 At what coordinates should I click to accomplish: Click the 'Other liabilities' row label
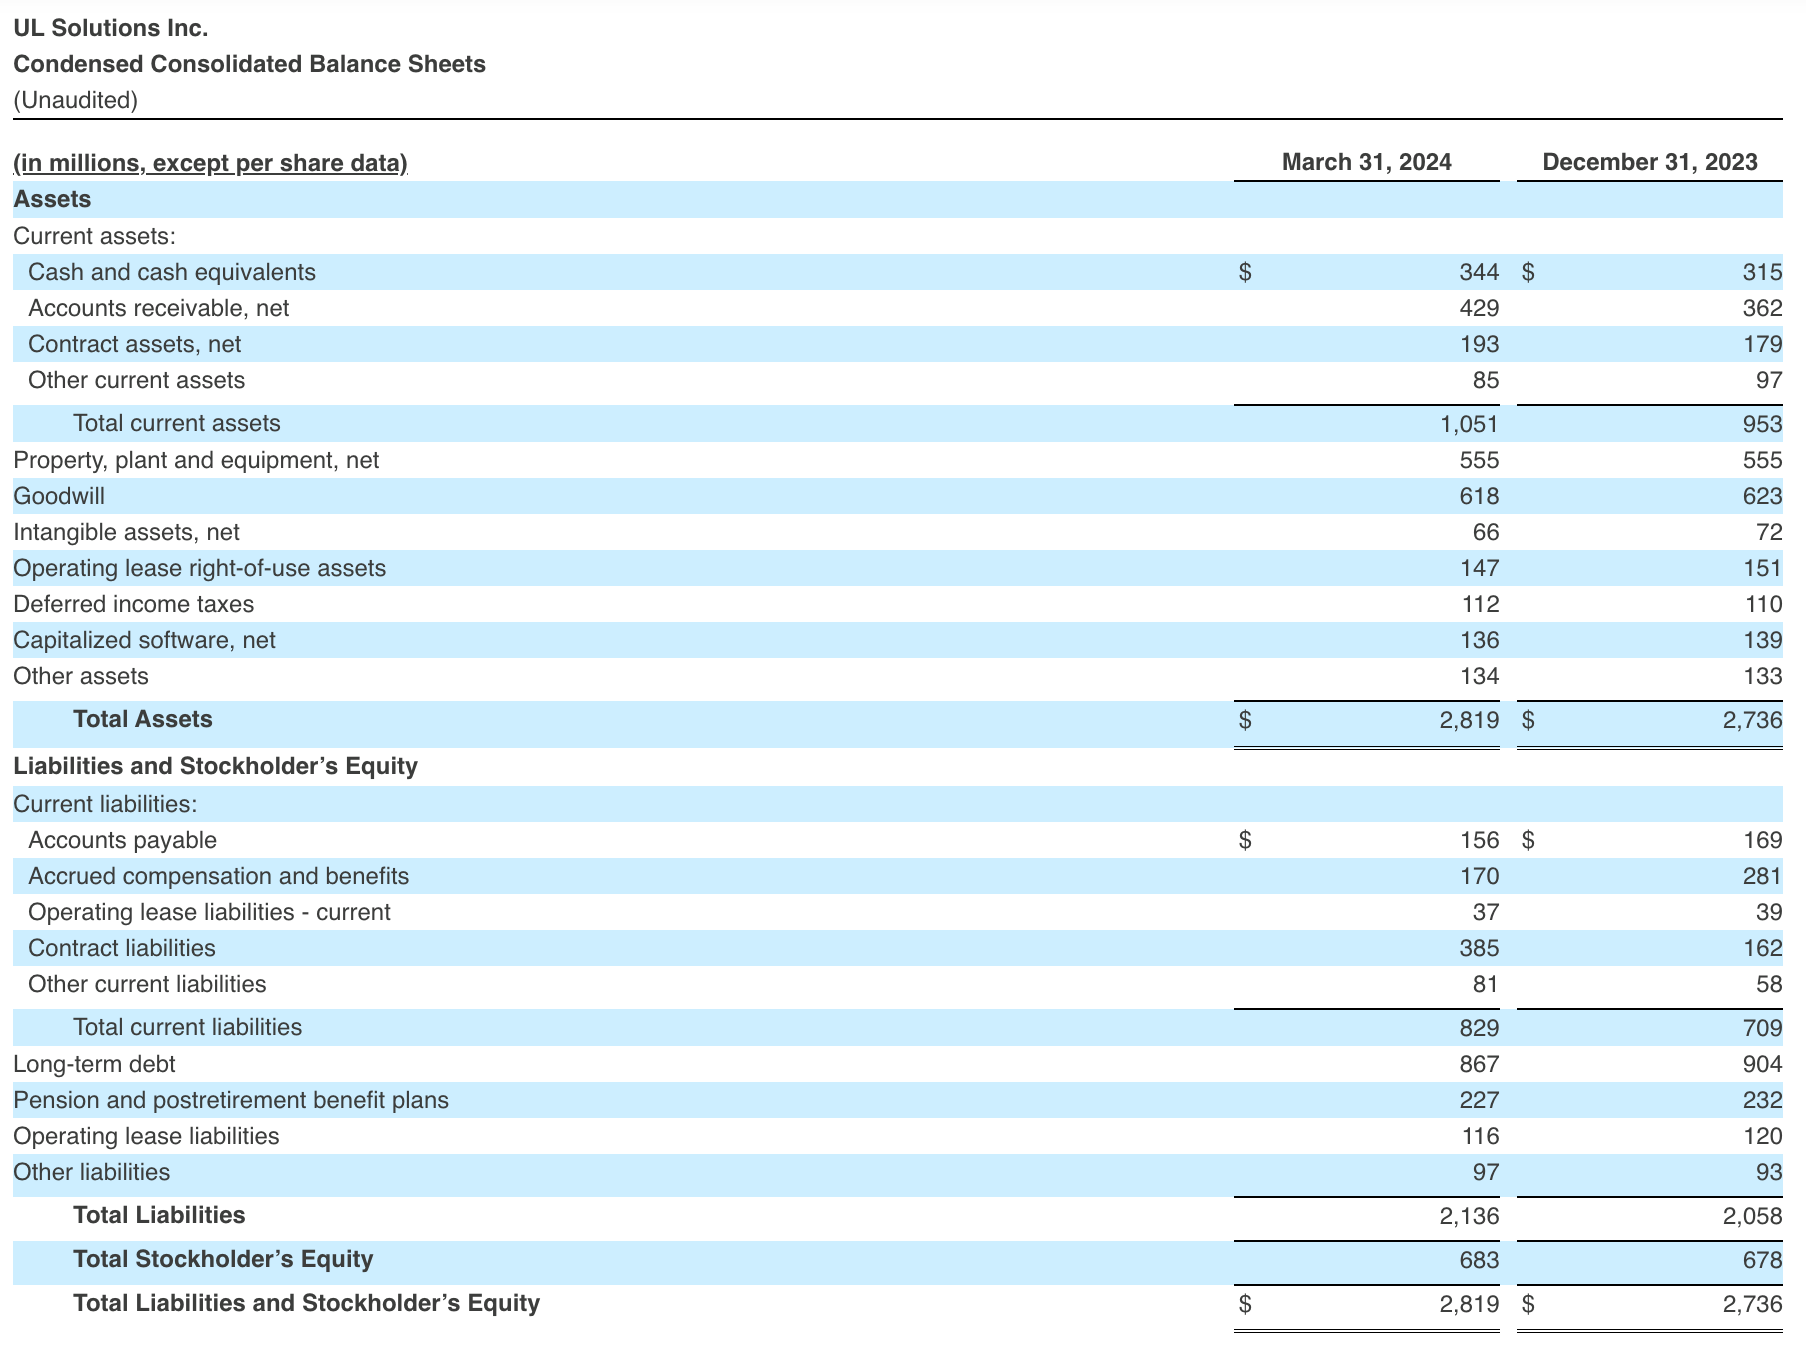click(x=91, y=1172)
